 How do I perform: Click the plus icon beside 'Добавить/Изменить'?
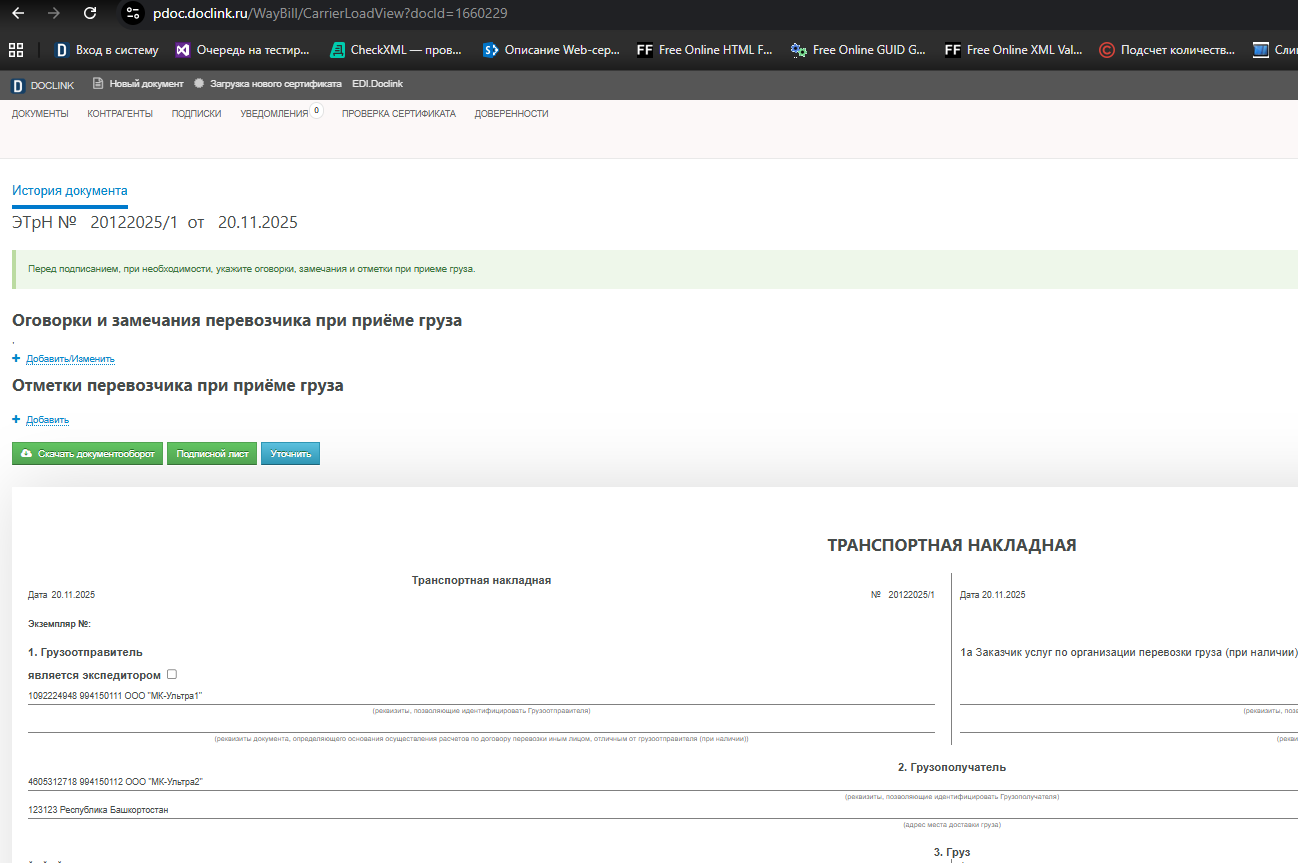click(16, 358)
